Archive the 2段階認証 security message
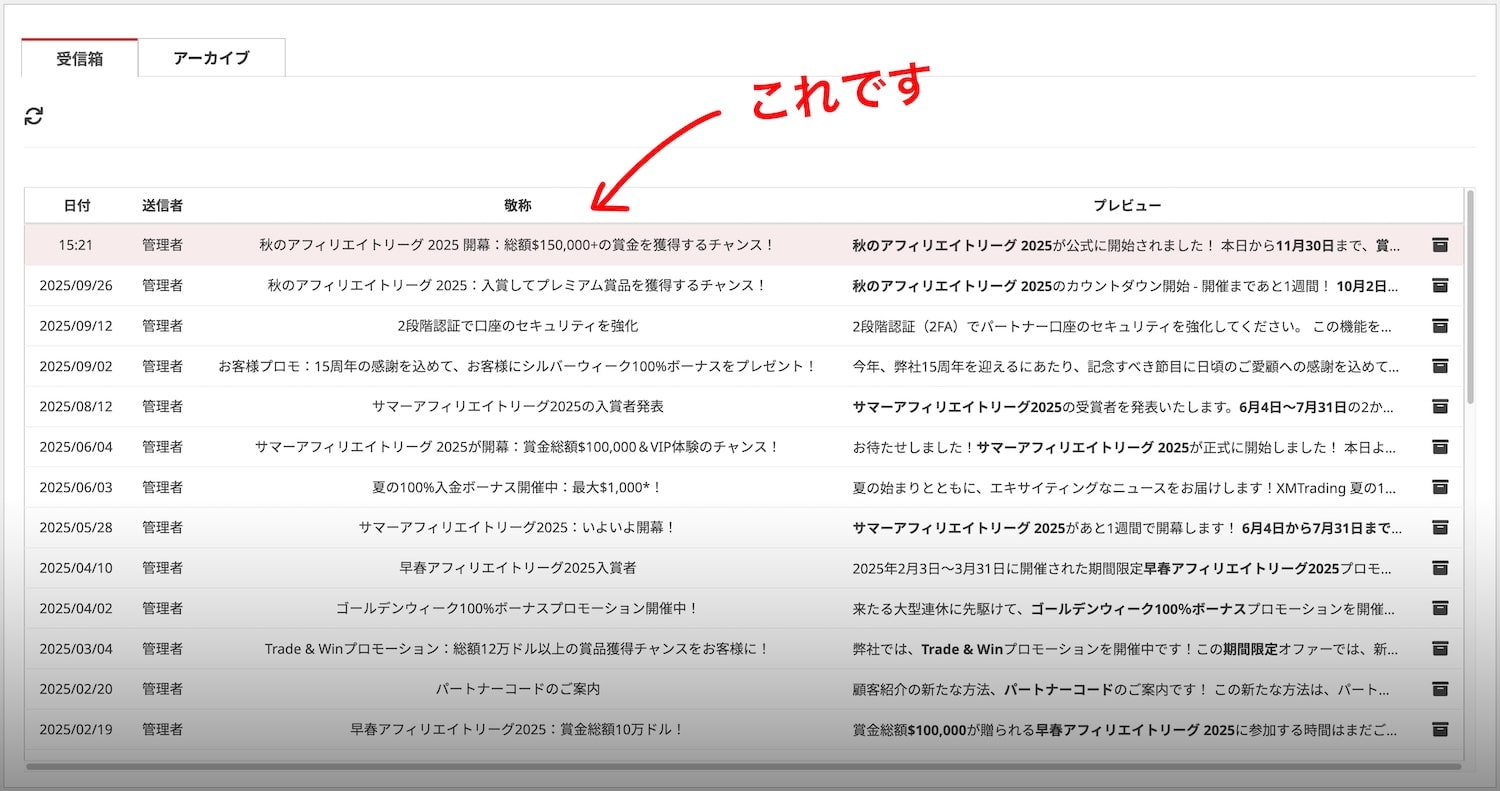Screen dimensions: 1500x791 coord(1440,326)
